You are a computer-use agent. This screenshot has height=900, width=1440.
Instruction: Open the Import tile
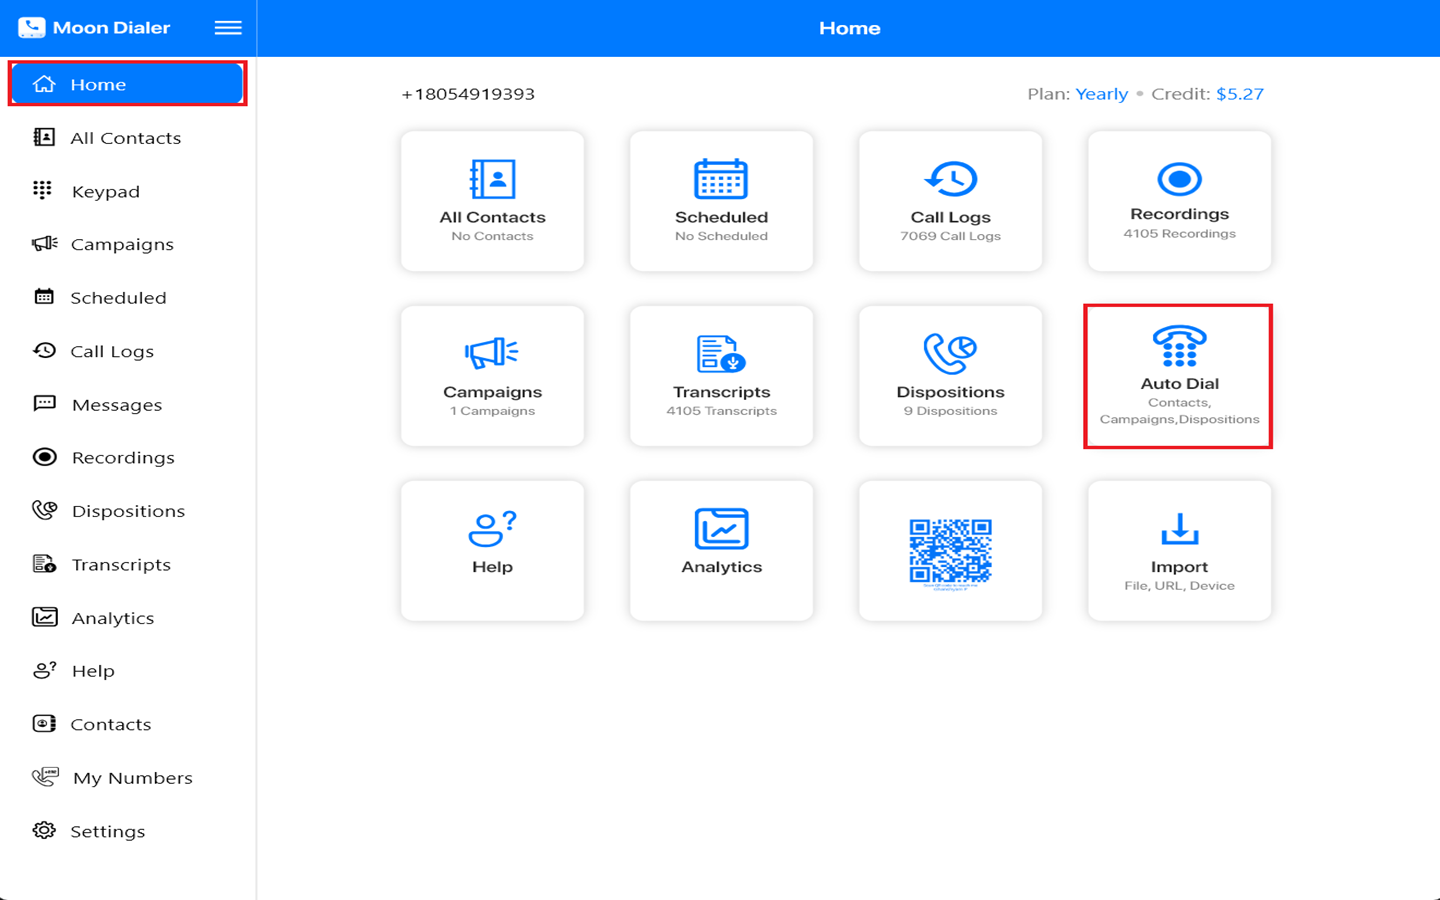tap(1179, 551)
